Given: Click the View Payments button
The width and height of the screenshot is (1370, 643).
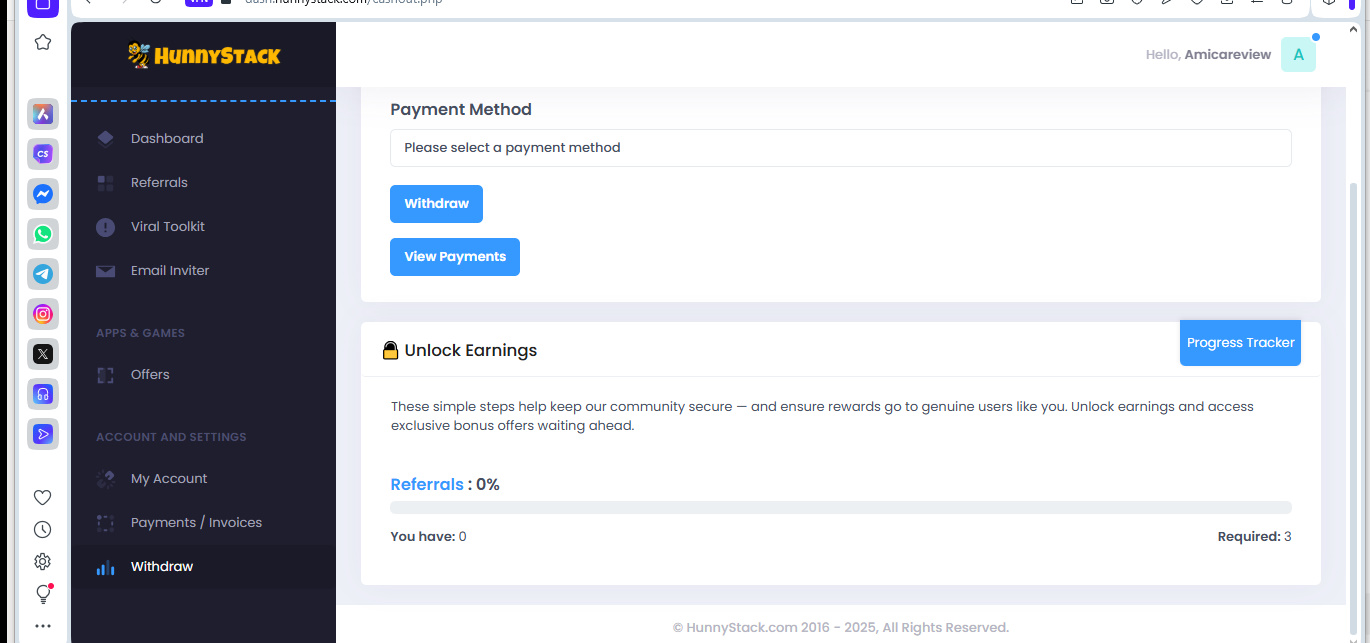Looking at the screenshot, I should point(455,257).
